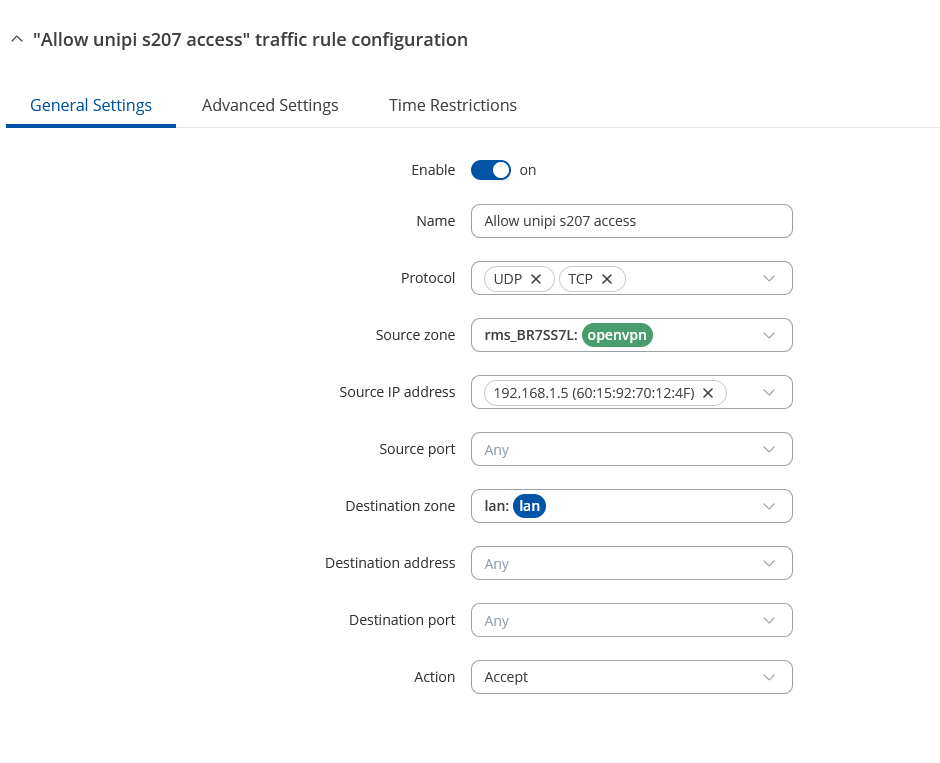Remove the UDP protocol tag
Screen dimensions: 940x763
pyautogui.click(x=536, y=279)
